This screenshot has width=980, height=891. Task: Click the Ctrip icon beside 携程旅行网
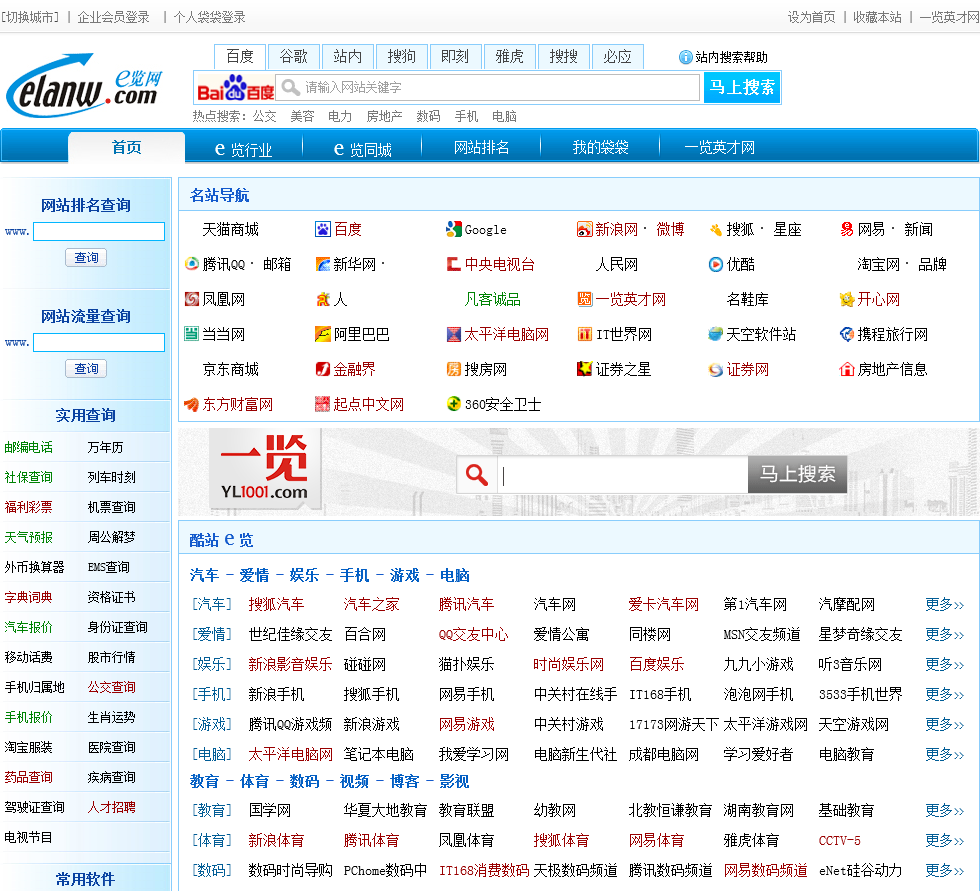847,334
